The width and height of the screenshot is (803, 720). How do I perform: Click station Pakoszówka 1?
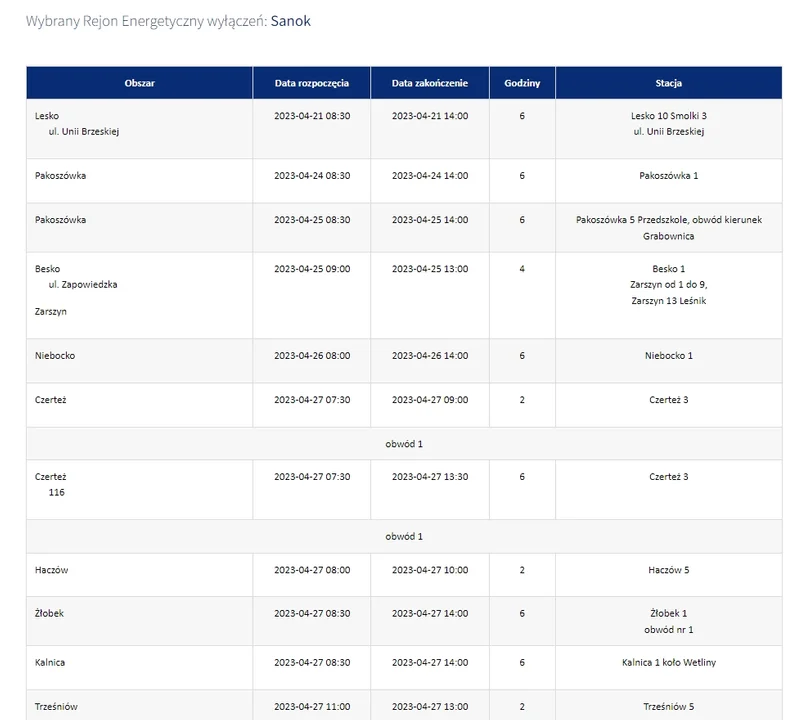668,176
